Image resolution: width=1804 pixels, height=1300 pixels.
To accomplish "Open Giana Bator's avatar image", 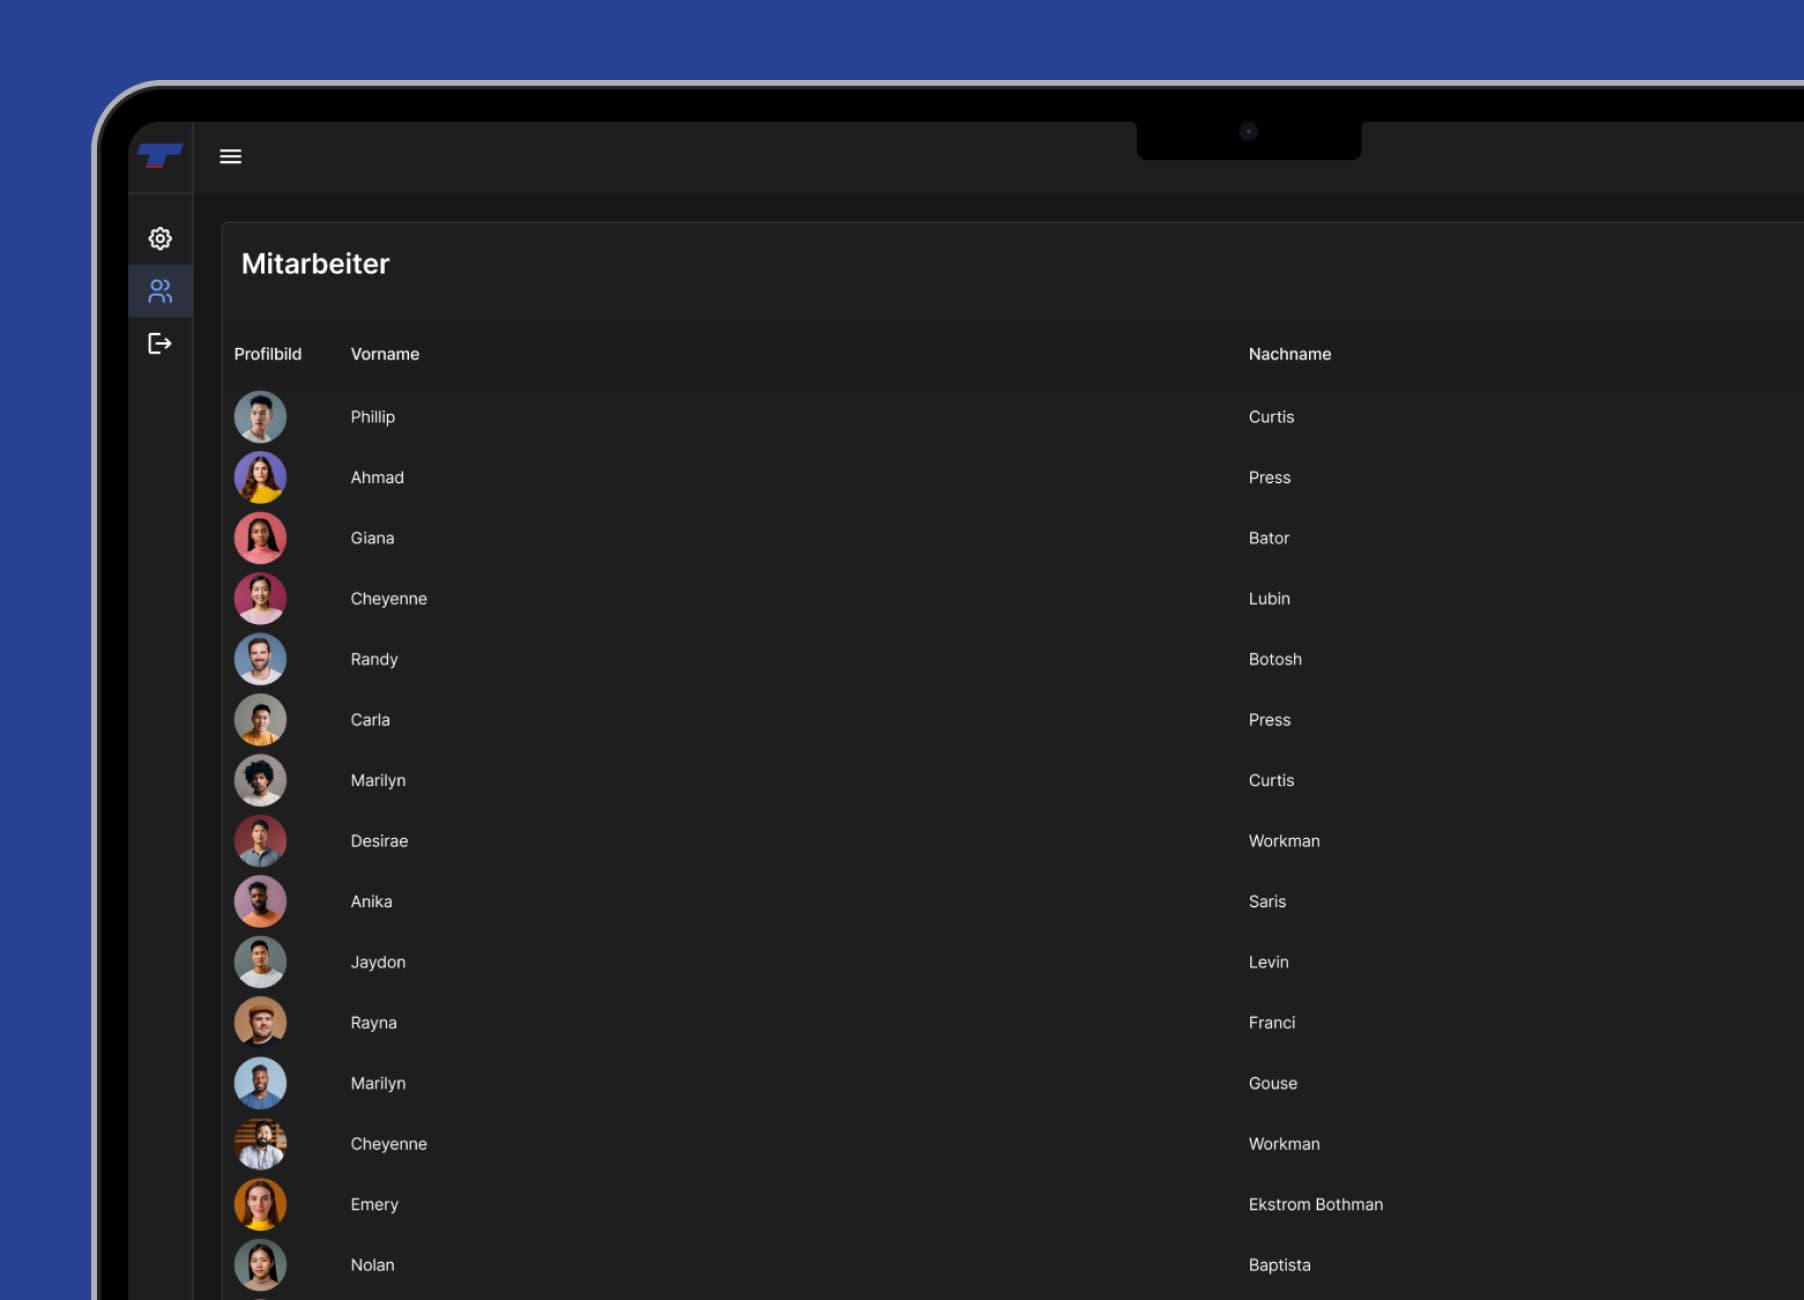I will point(260,538).
